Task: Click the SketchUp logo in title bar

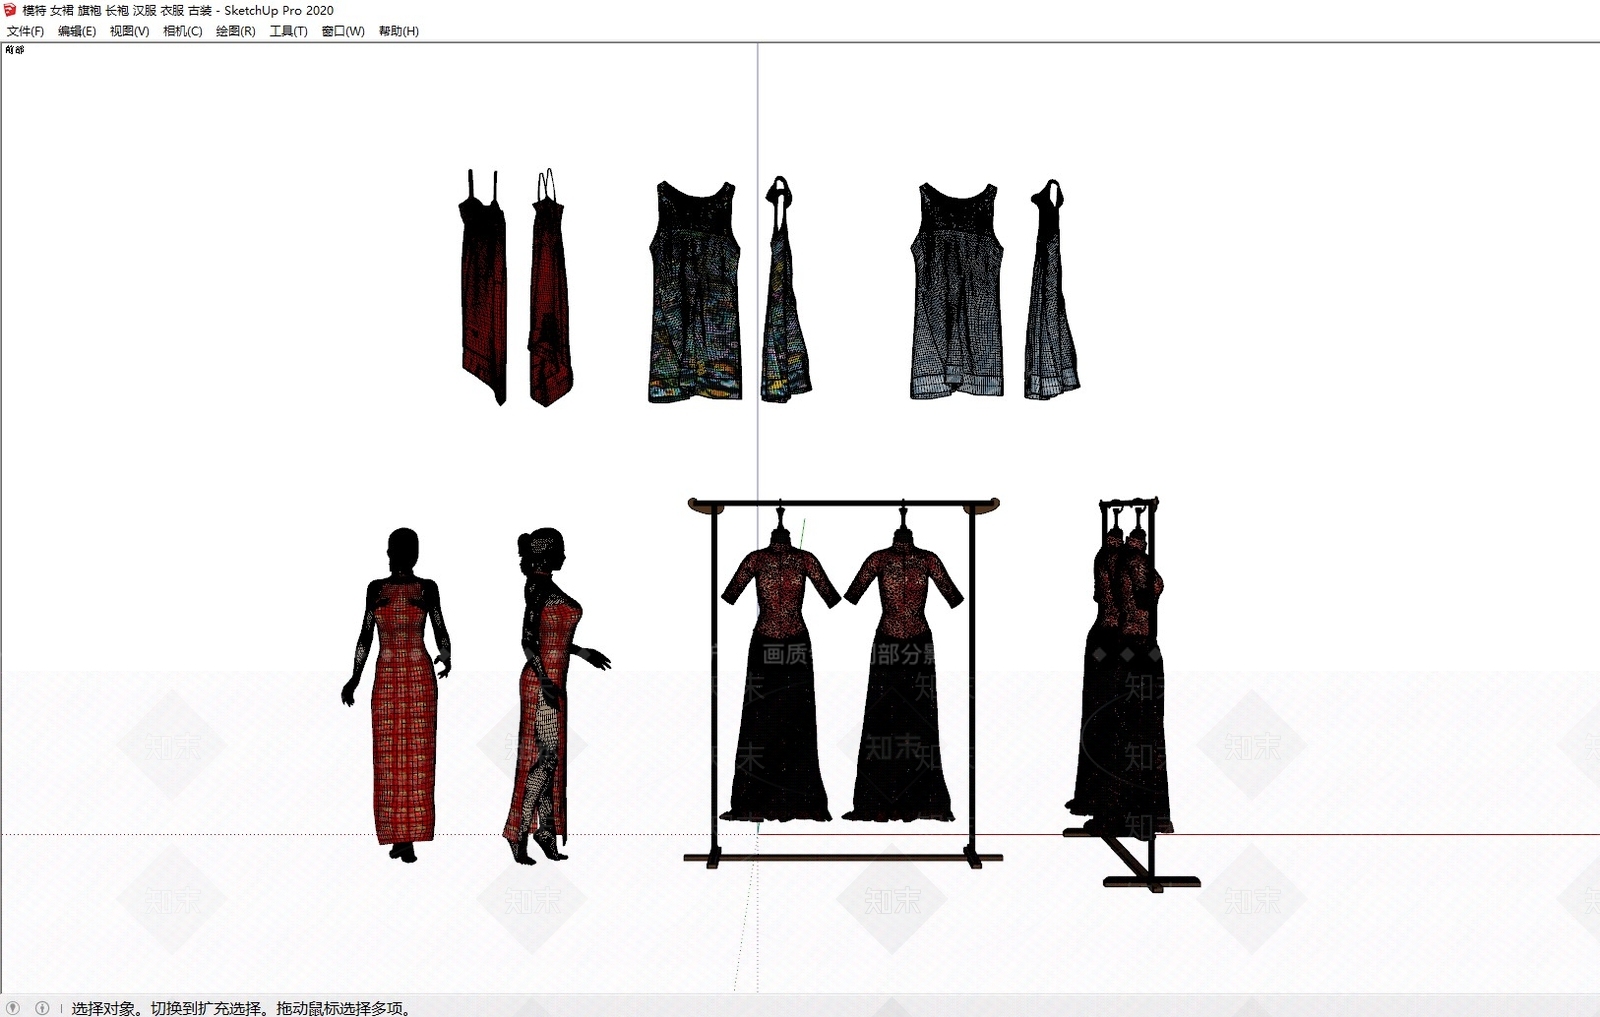Action: coord(10,10)
